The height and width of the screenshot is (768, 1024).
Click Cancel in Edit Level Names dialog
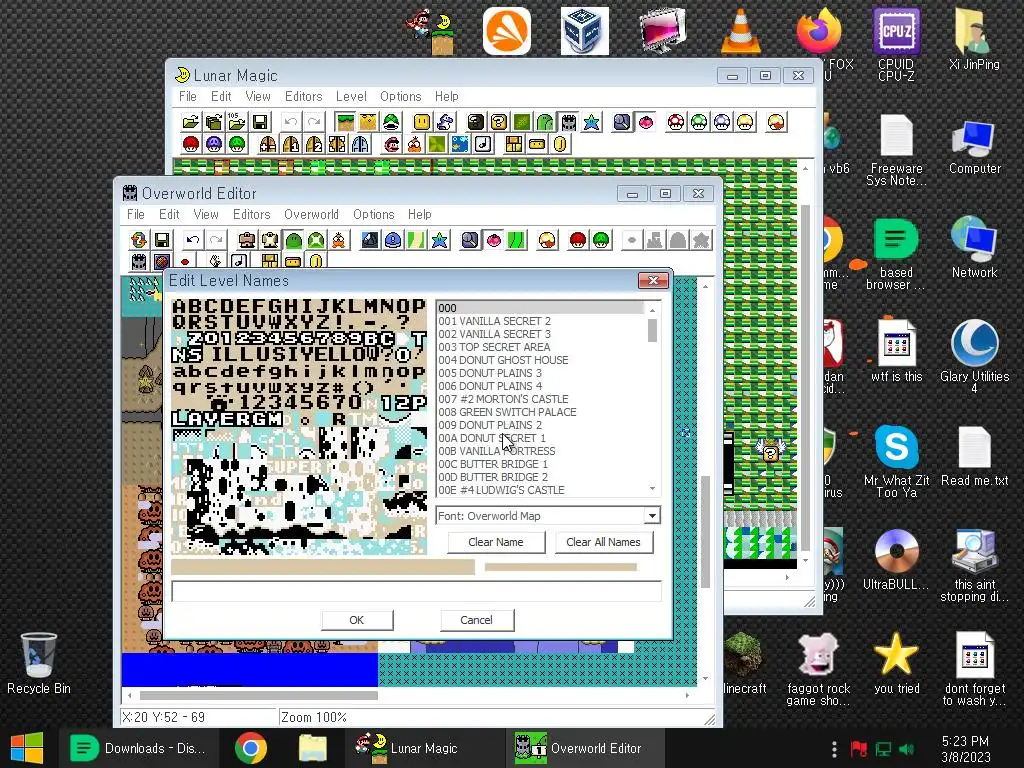(476, 620)
